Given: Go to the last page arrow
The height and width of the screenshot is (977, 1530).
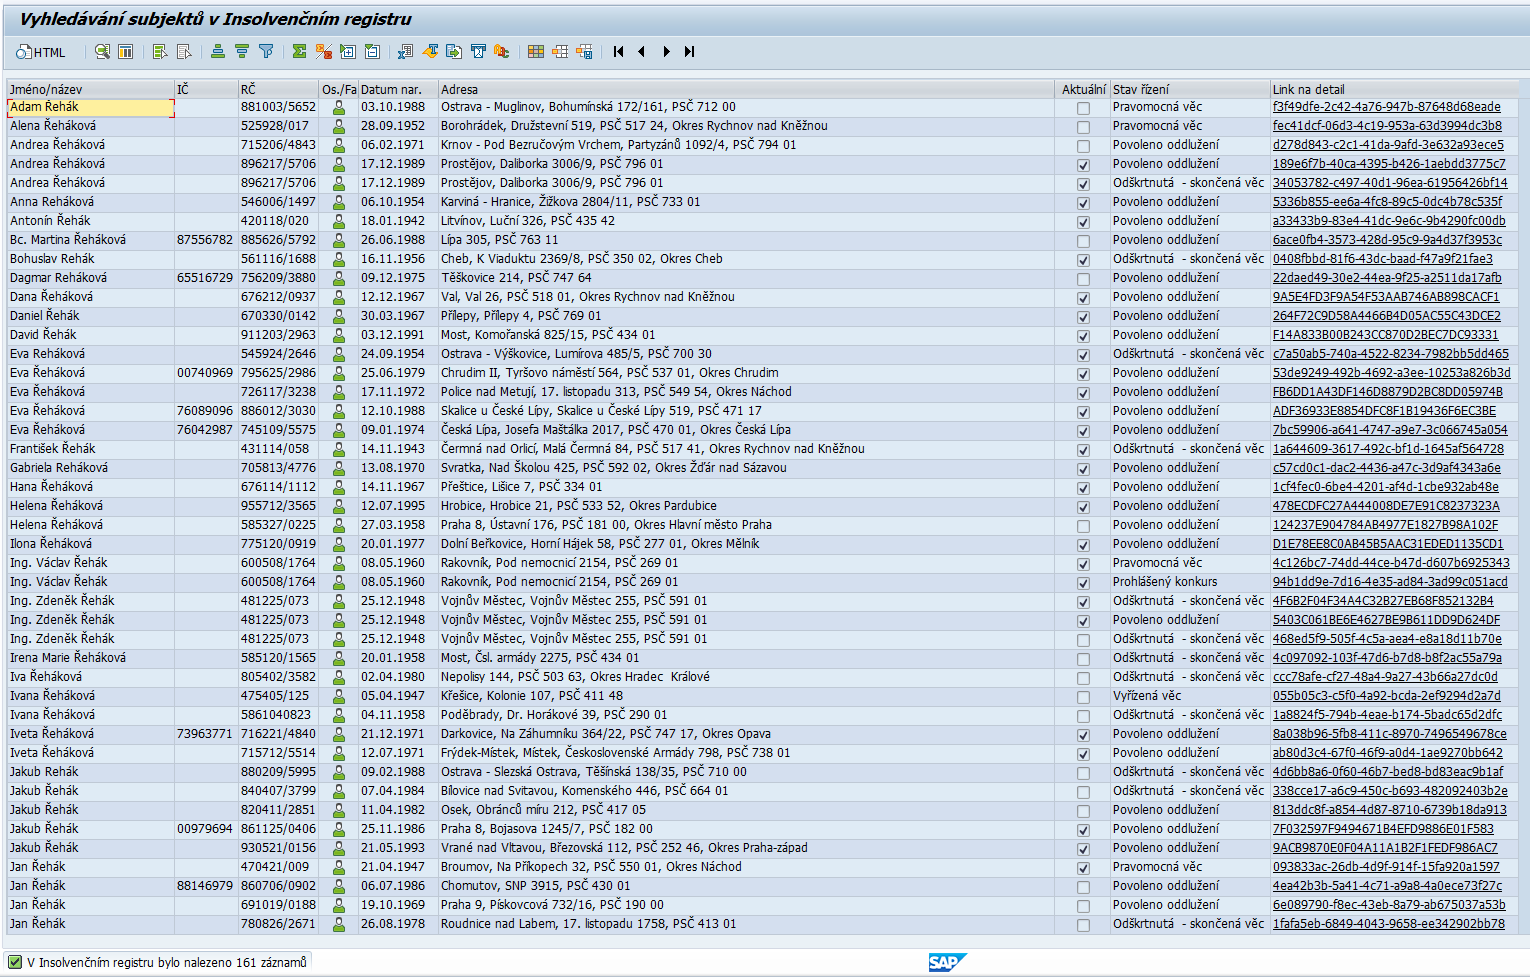Looking at the screenshot, I should 689,52.
